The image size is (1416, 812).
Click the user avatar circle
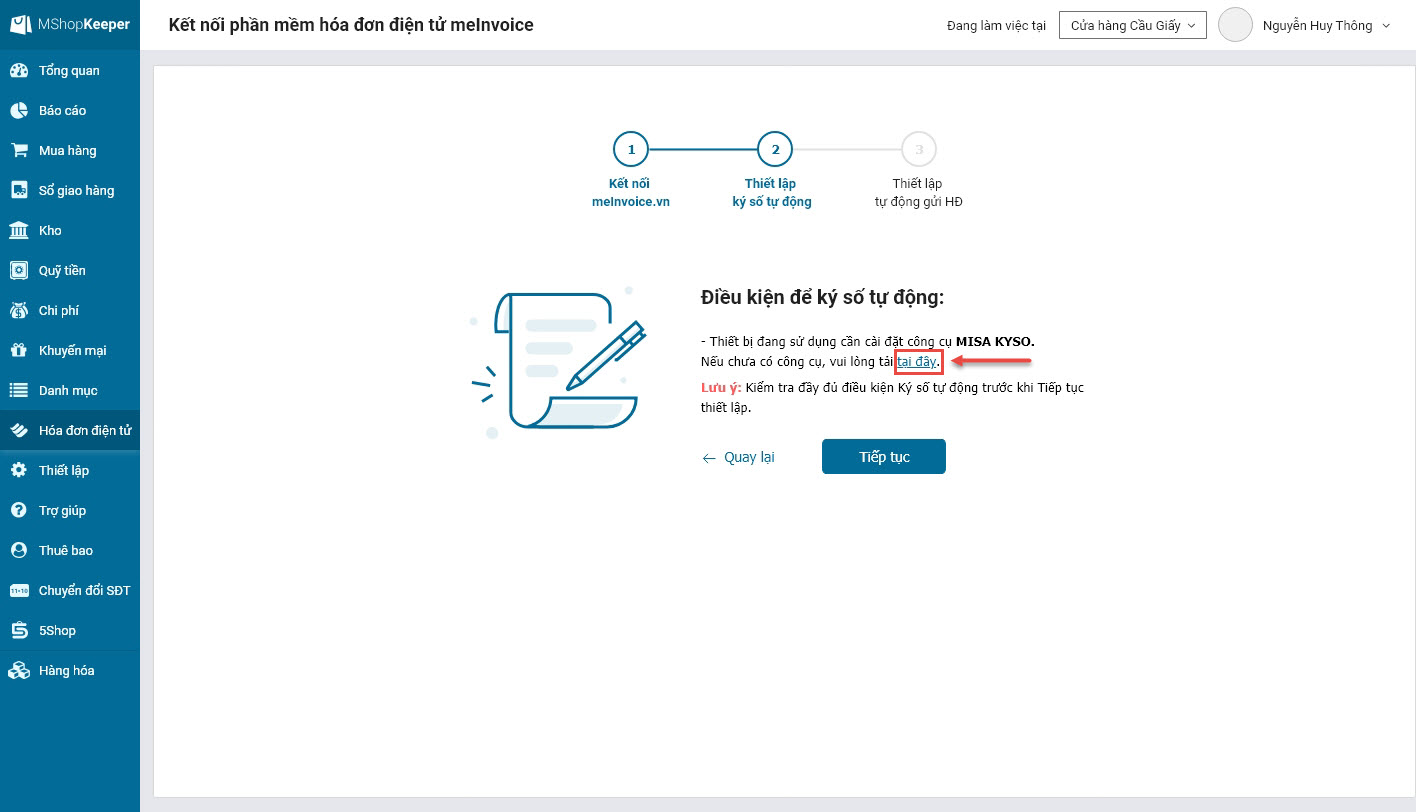tap(1236, 25)
